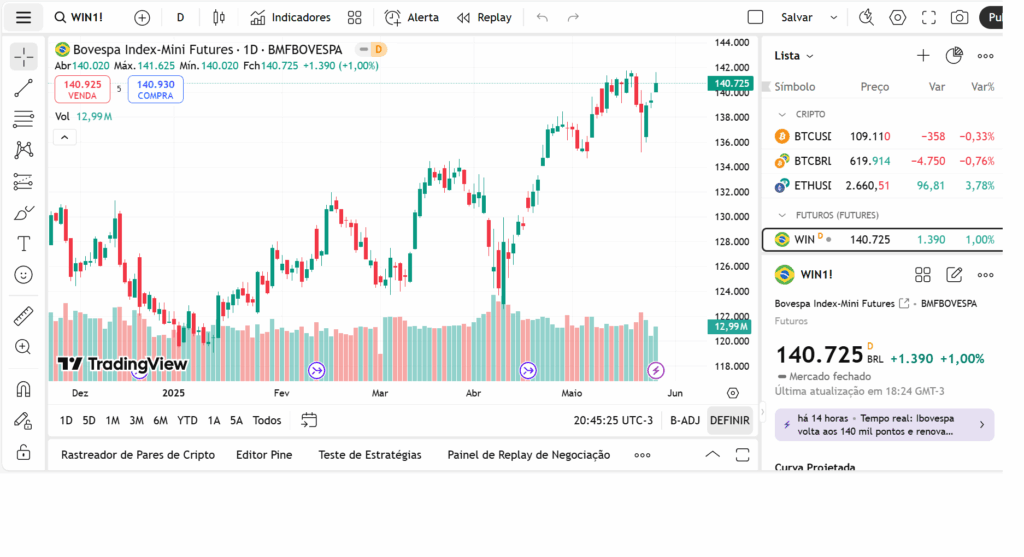Toggle lock all drawings padlock
The height and width of the screenshot is (557, 1024).
[x=24, y=452]
